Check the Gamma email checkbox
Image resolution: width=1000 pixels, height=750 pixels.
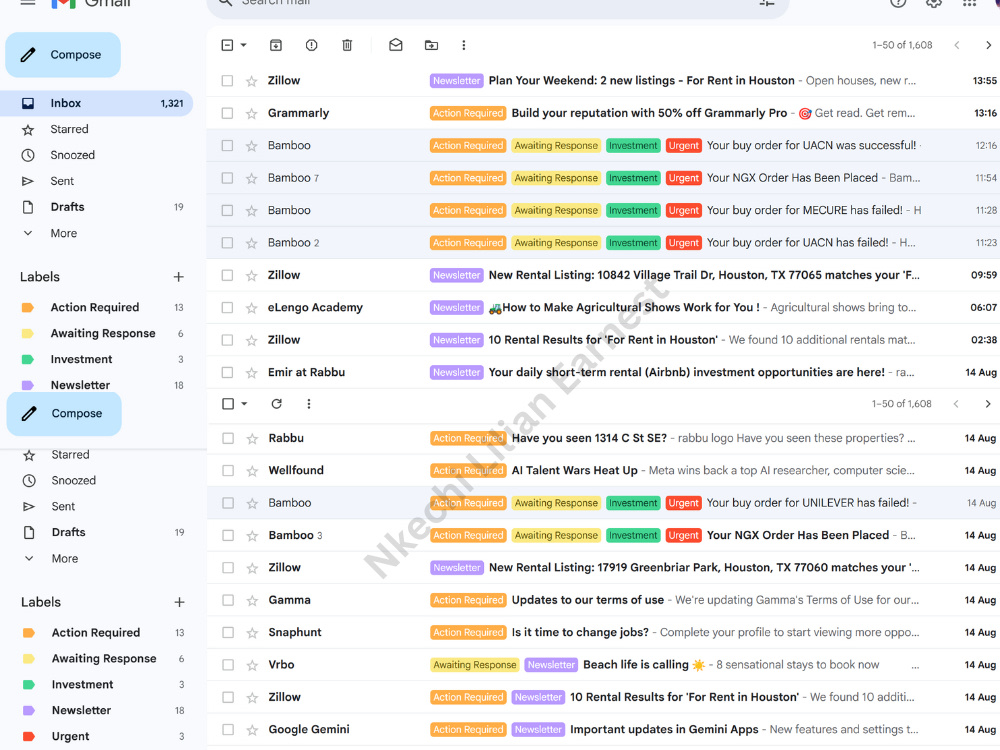(x=228, y=599)
